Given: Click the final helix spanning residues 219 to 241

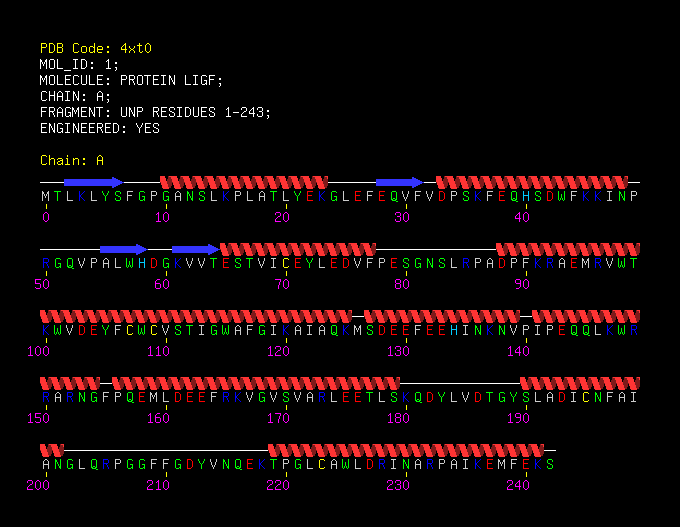Looking at the screenshot, I should pyautogui.click(x=406, y=450).
